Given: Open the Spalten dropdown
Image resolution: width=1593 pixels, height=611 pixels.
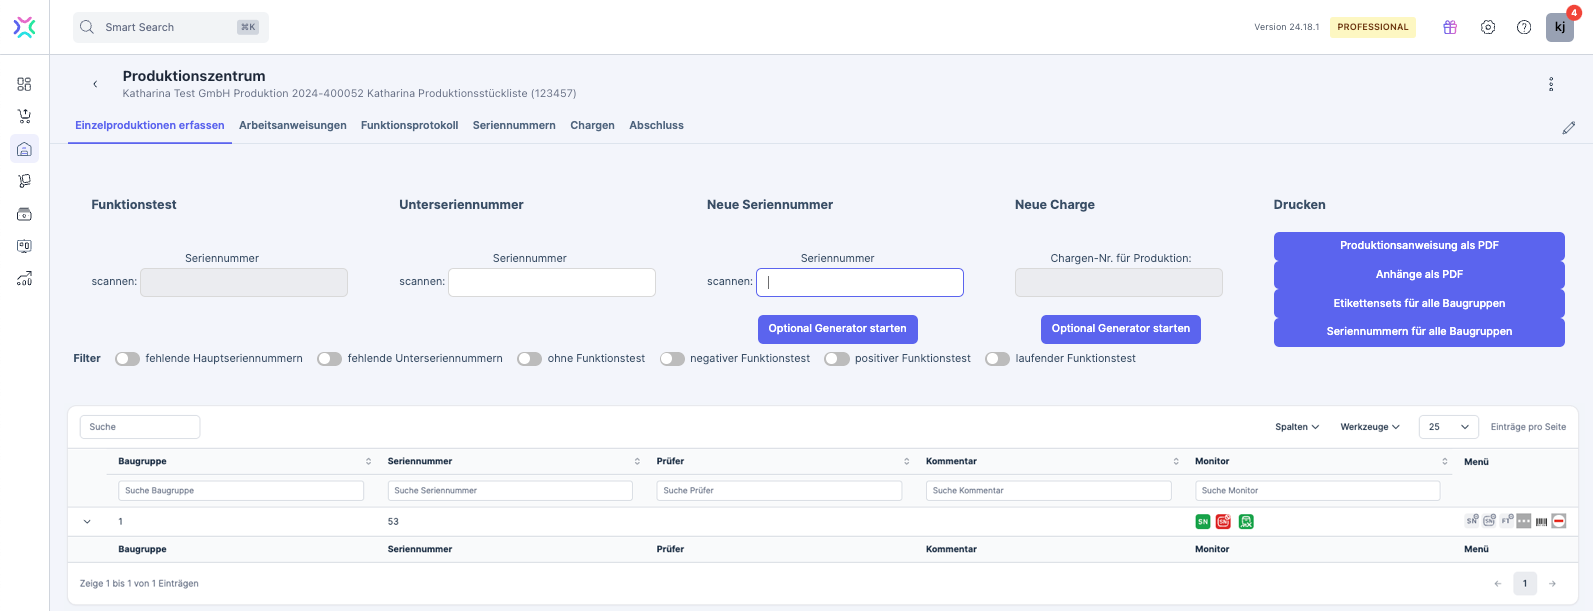Looking at the screenshot, I should [x=1297, y=427].
